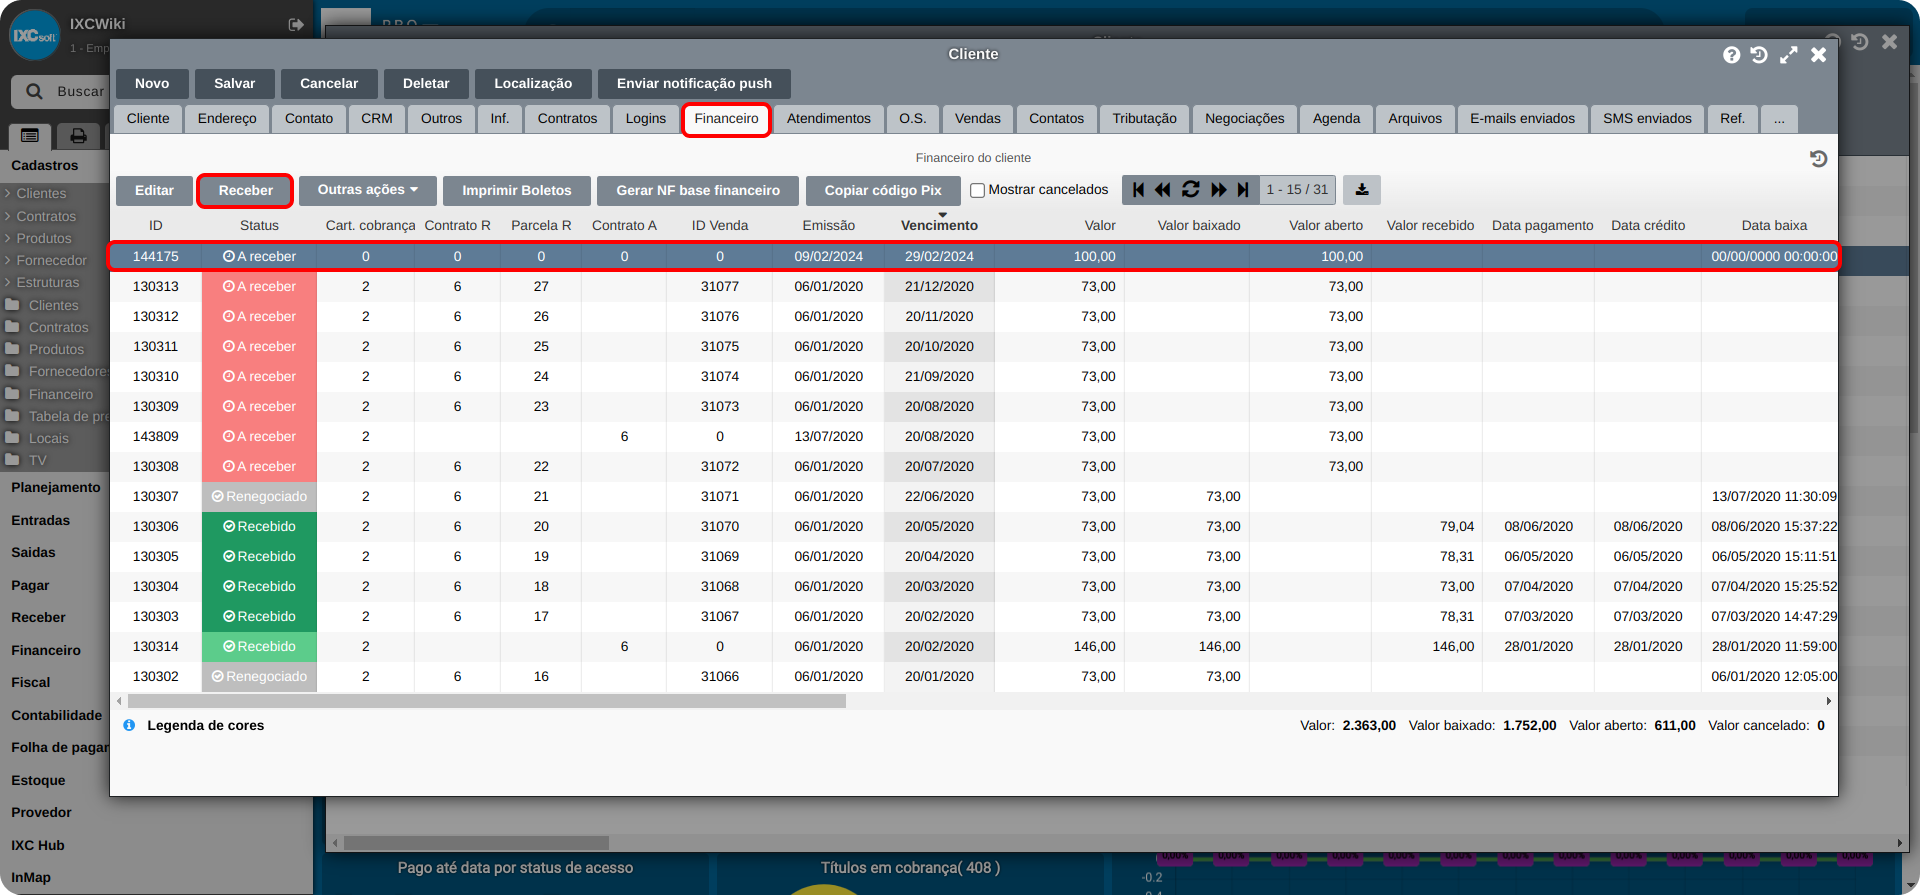1920x895 pixels.
Task: Open the Planejamento sidebar menu
Action: (56, 487)
